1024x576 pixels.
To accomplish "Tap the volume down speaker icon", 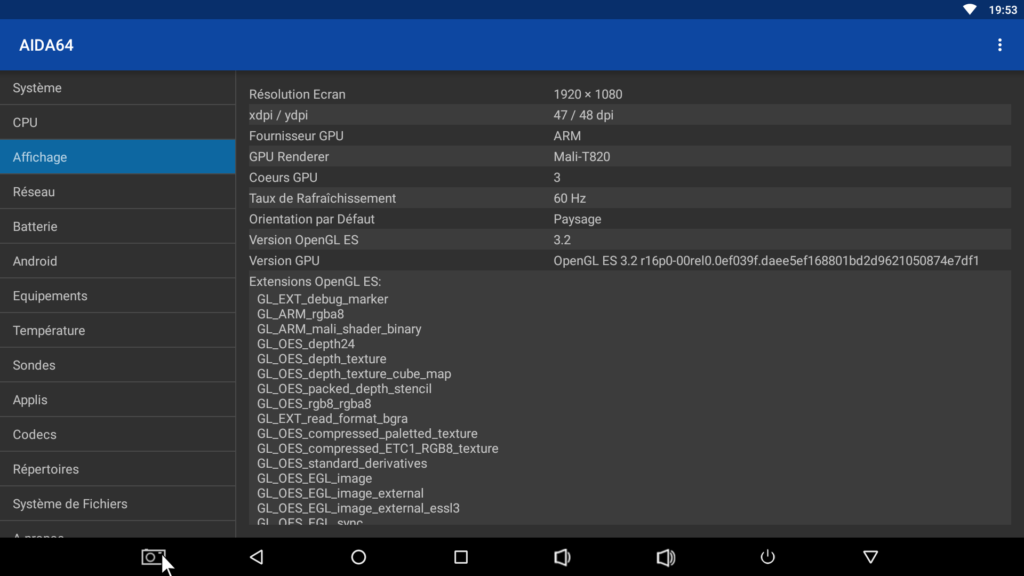I will [x=562, y=557].
